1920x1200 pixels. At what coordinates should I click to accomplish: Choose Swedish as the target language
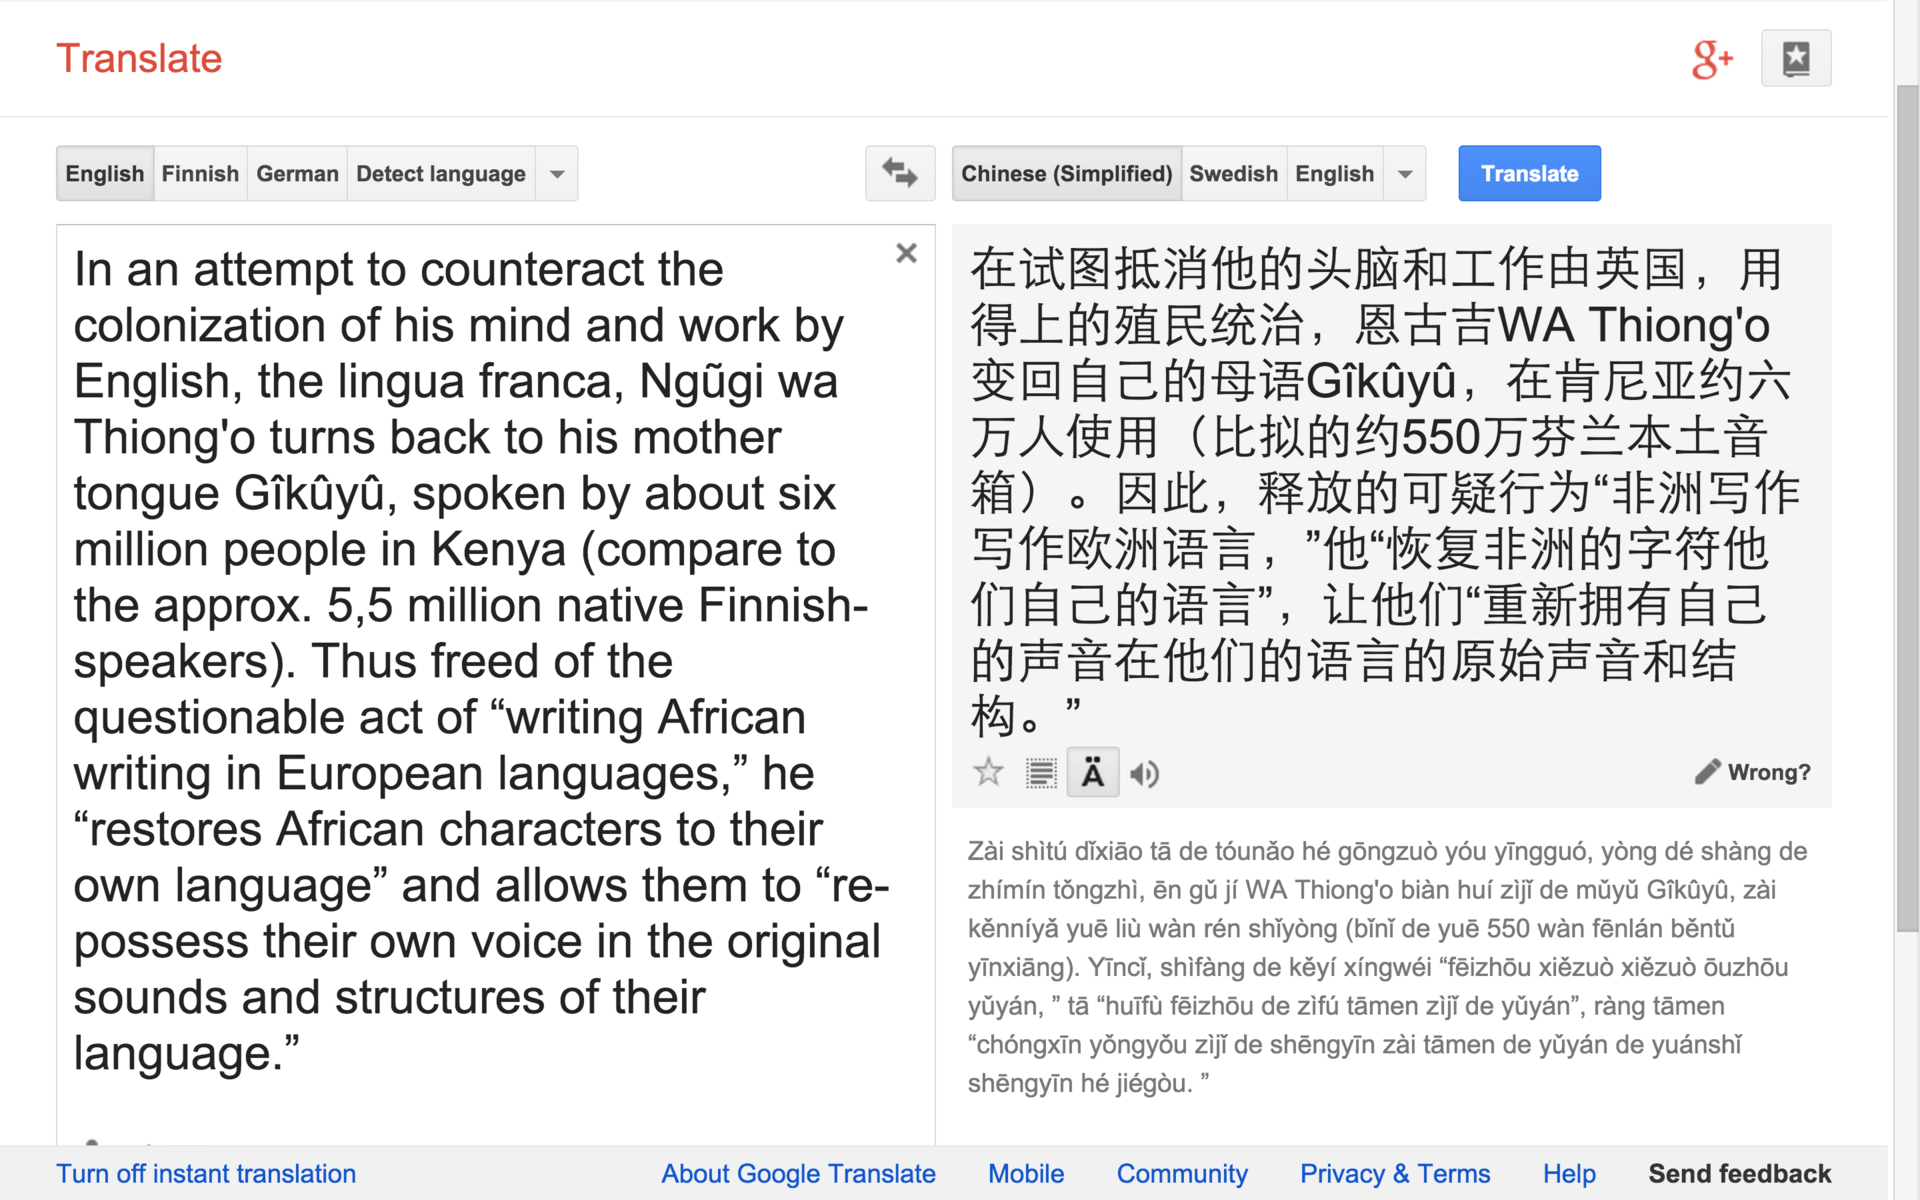click(x=1233, y=173)
